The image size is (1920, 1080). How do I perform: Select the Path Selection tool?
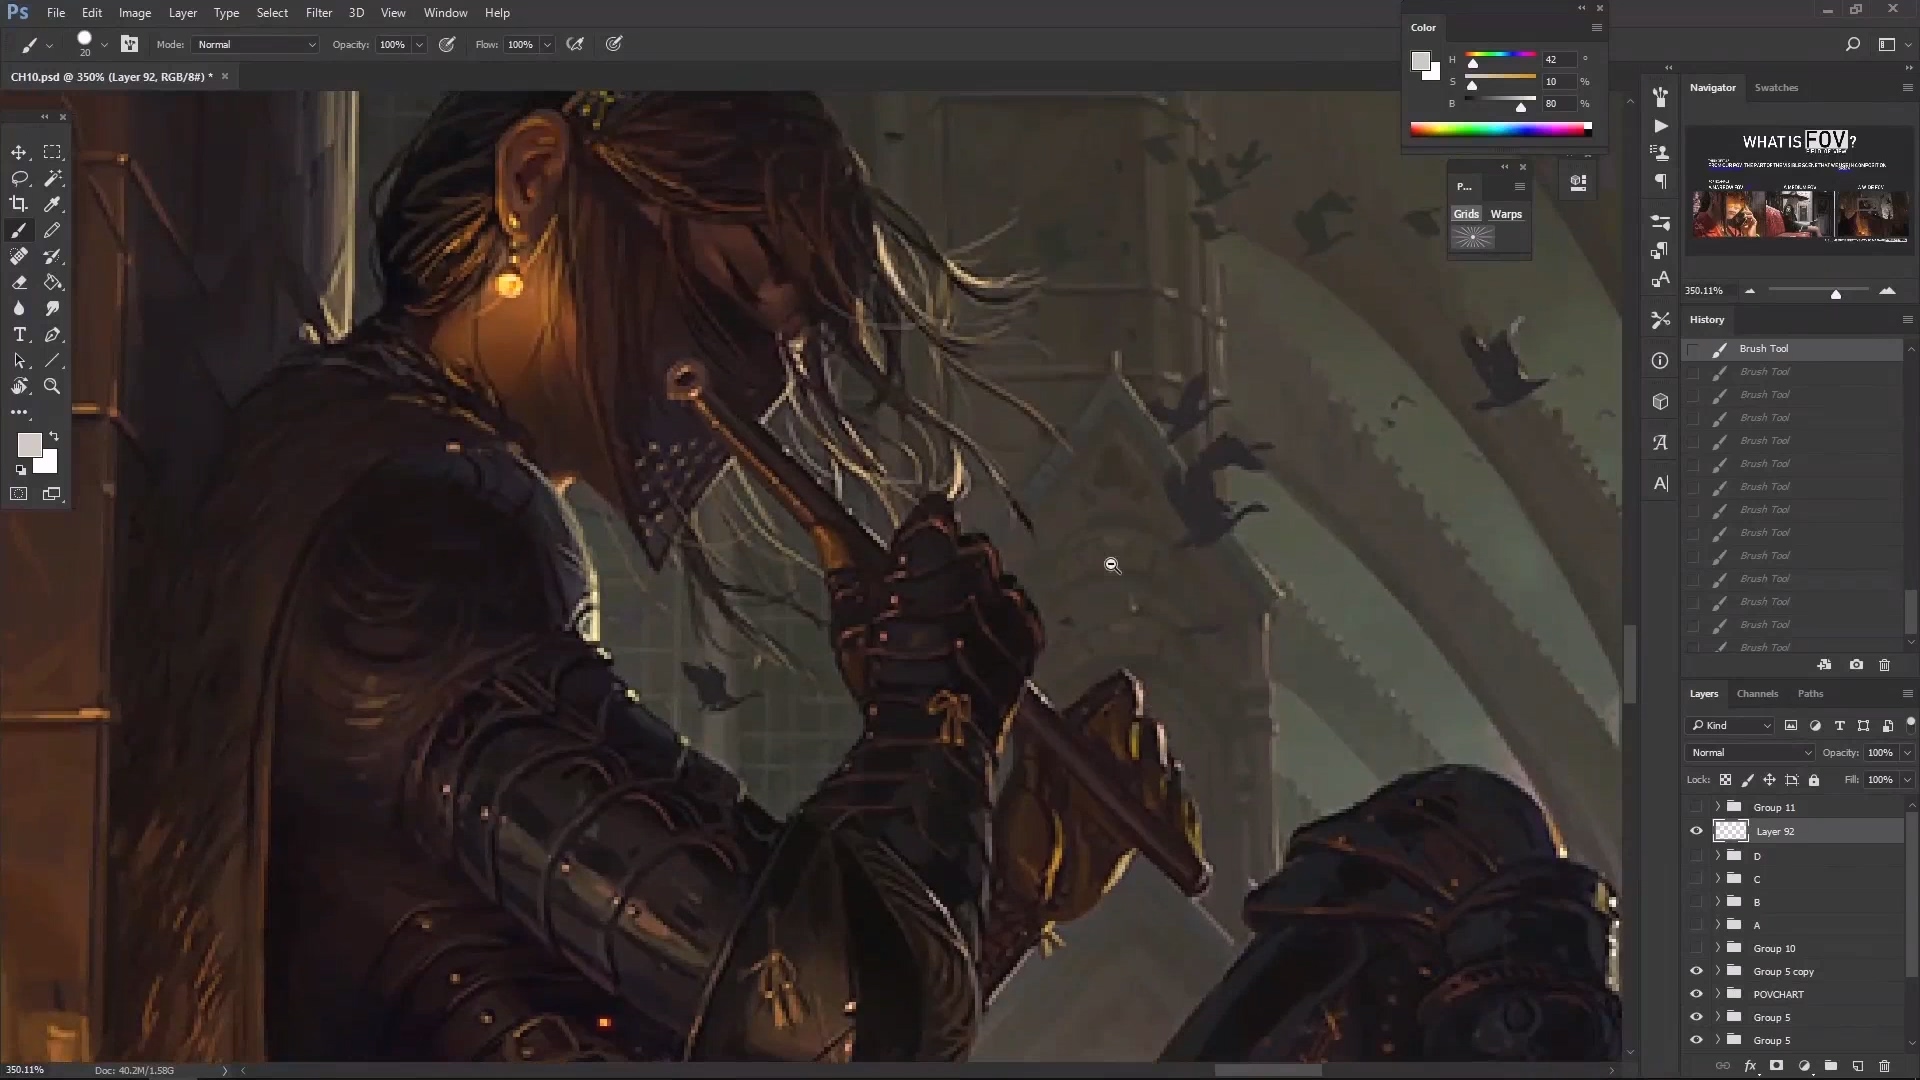(x=19, y=360)
